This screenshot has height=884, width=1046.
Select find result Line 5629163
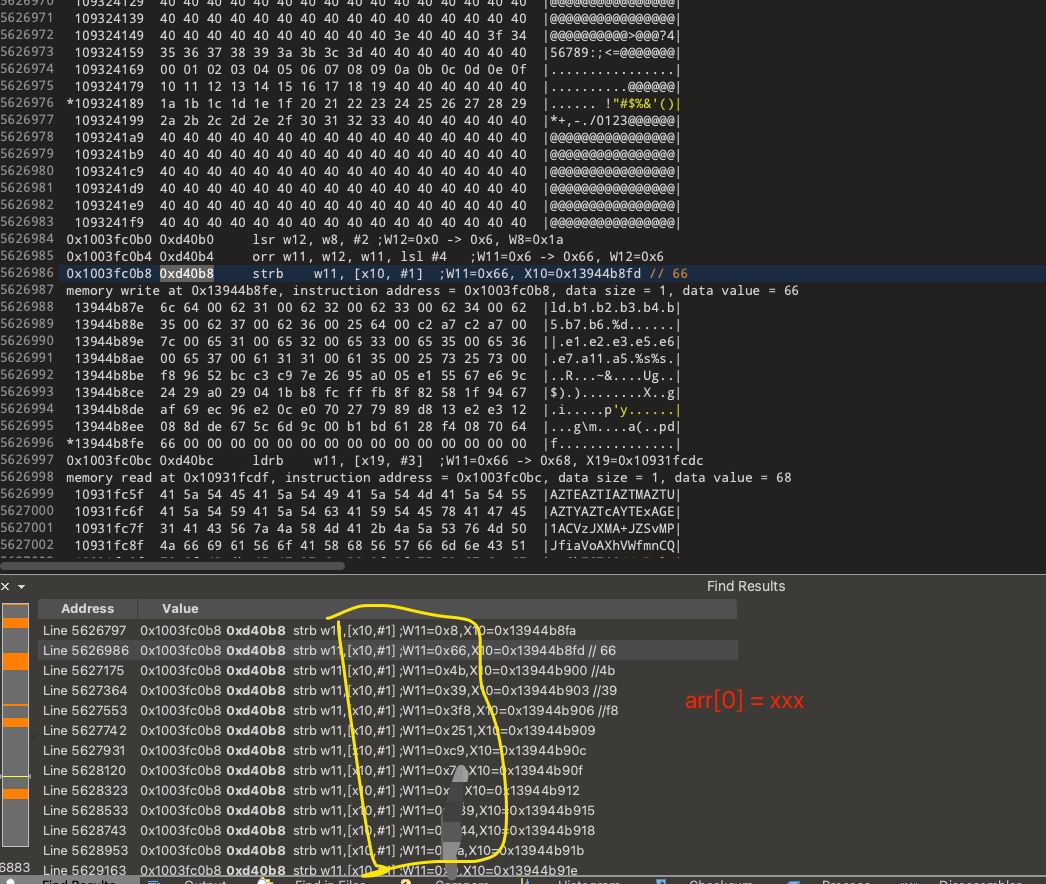point(388,870)
